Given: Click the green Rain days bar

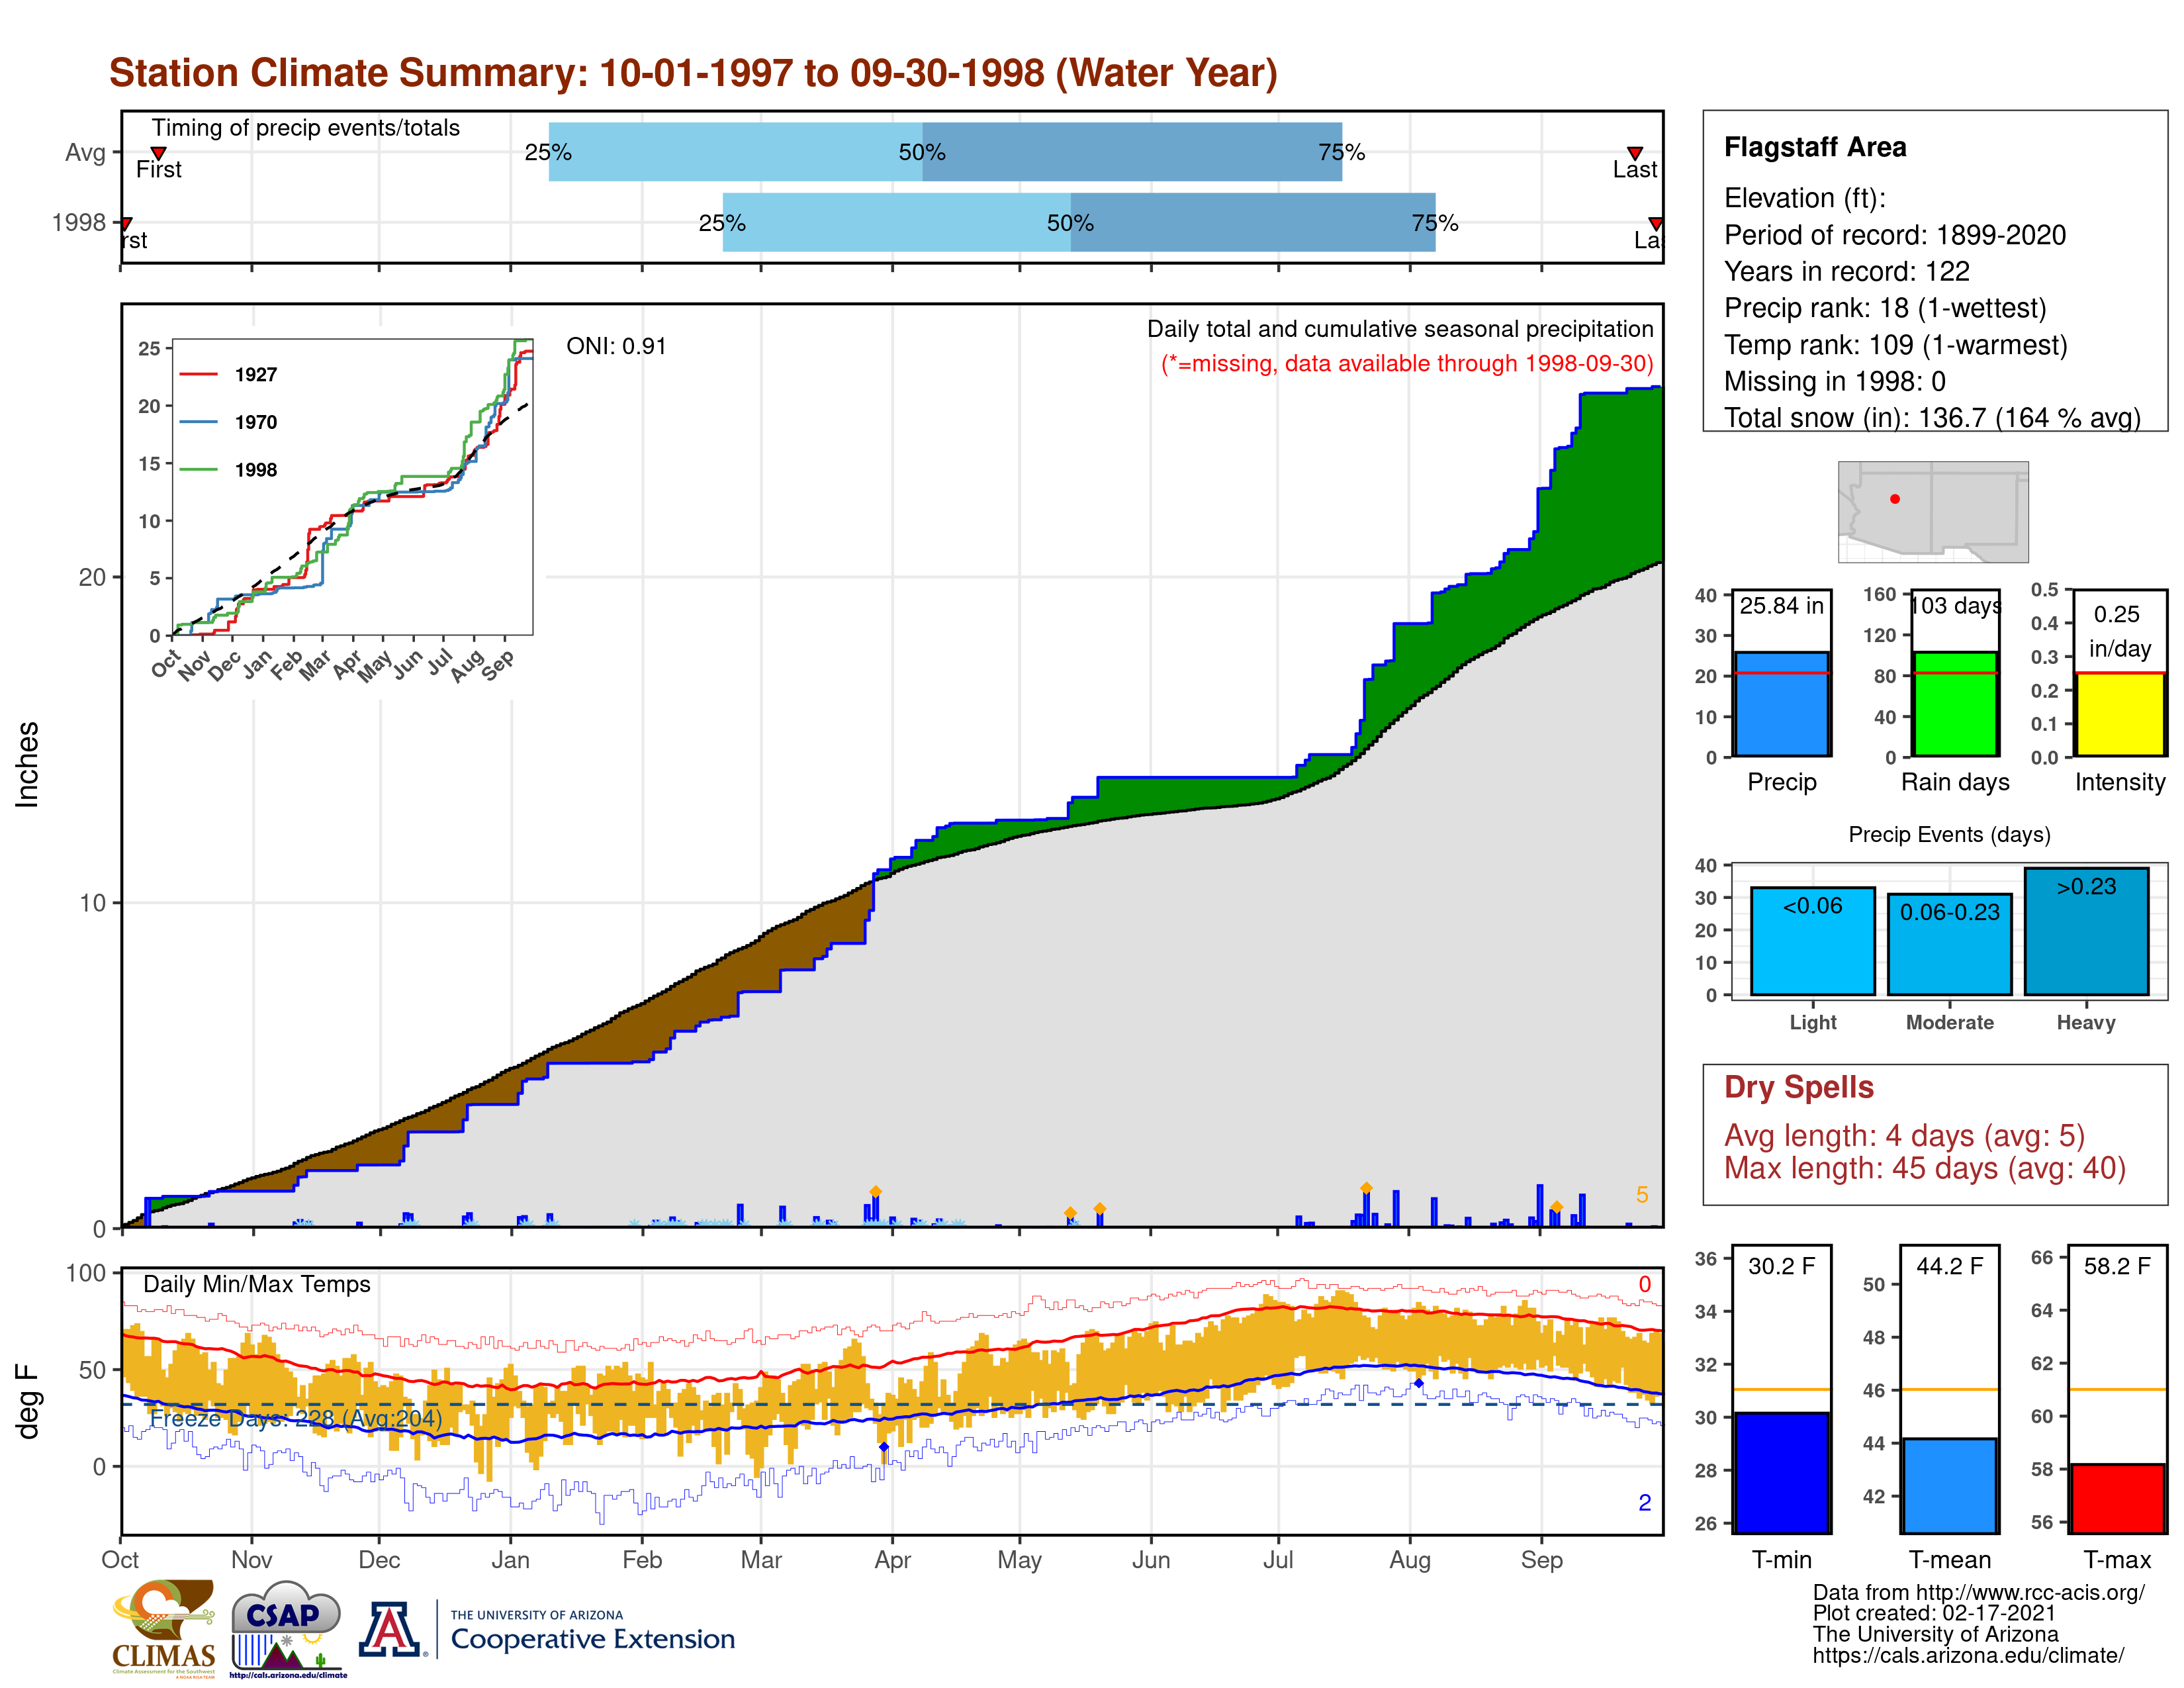Looking at the screenshot, I should (x=1955, y=704).
